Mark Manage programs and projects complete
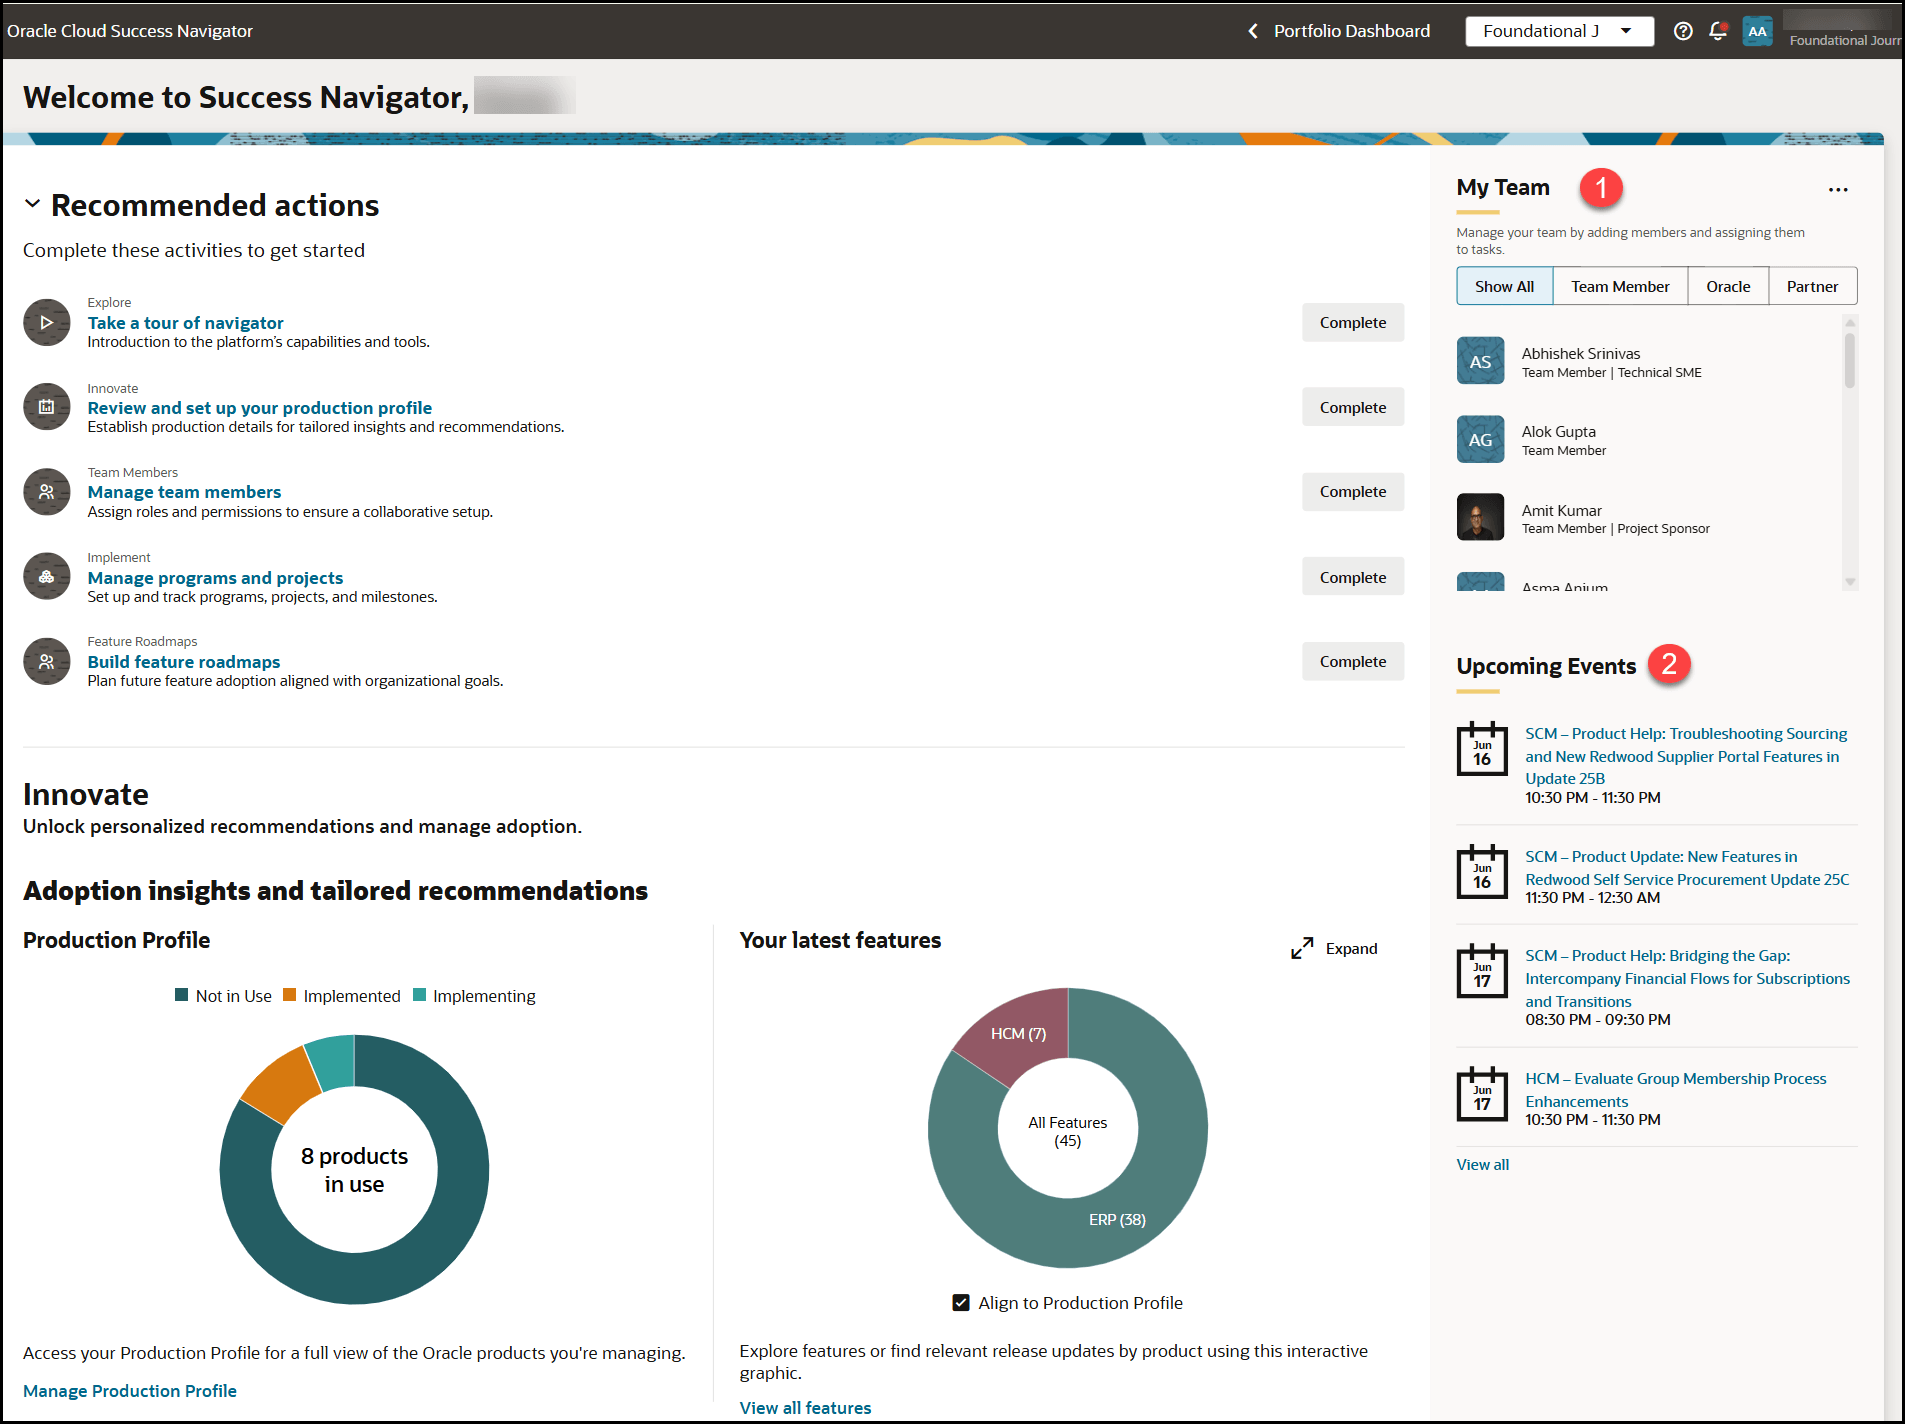Screen dimensions: 1905x1424 (x=1352, y=577)
